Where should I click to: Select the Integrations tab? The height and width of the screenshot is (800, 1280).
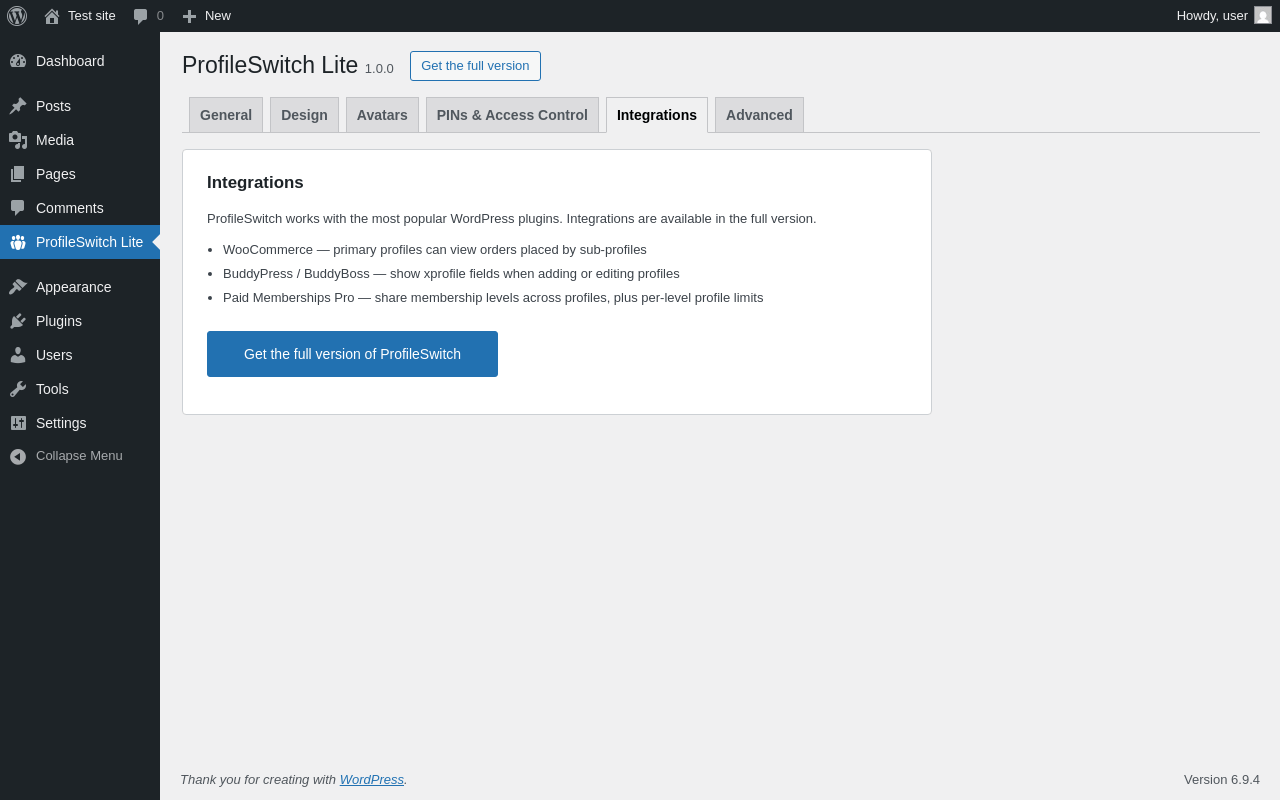point(657,115)
